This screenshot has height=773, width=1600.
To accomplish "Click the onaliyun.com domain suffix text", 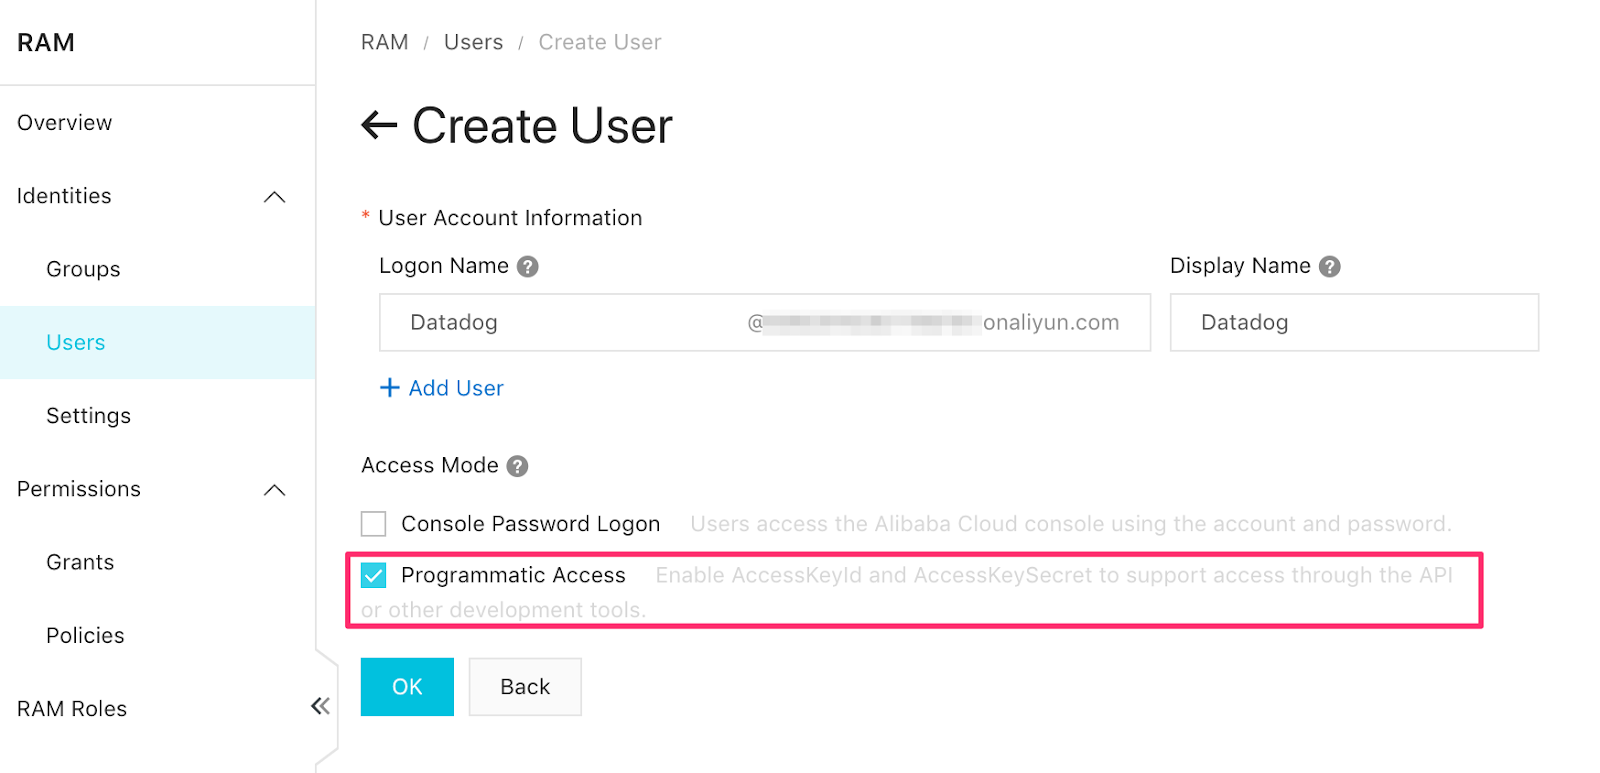I will [x=1051, y=322].
